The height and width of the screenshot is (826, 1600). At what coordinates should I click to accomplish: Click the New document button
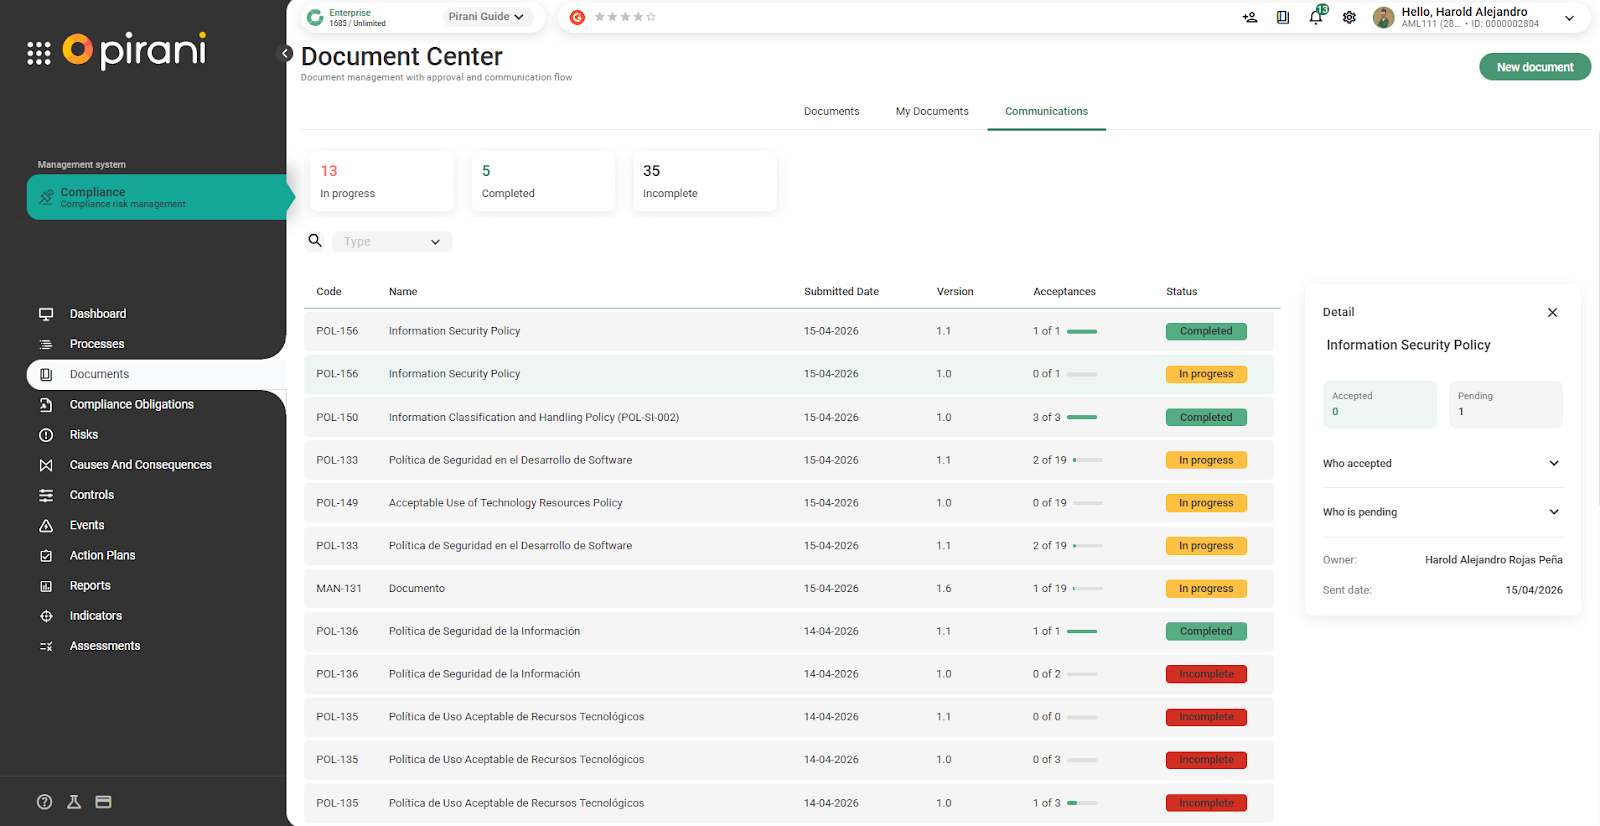(x=1534, y=67)
